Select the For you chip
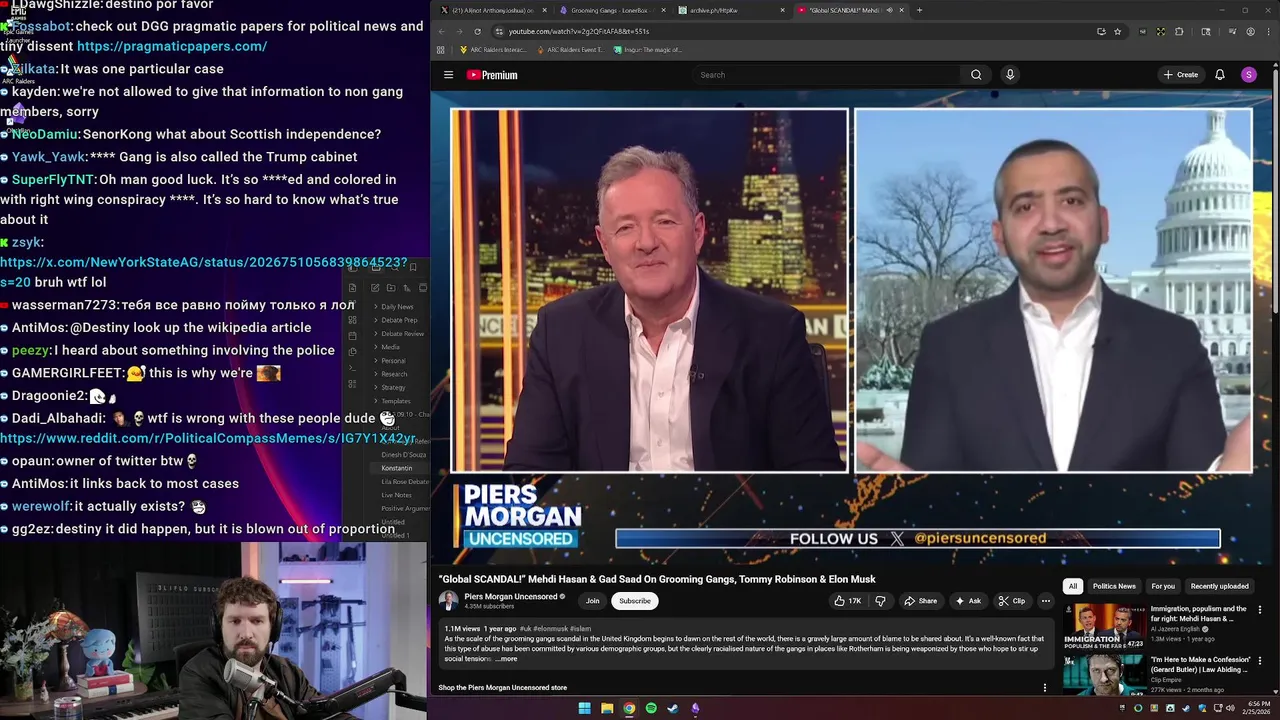 (1163, 586)
